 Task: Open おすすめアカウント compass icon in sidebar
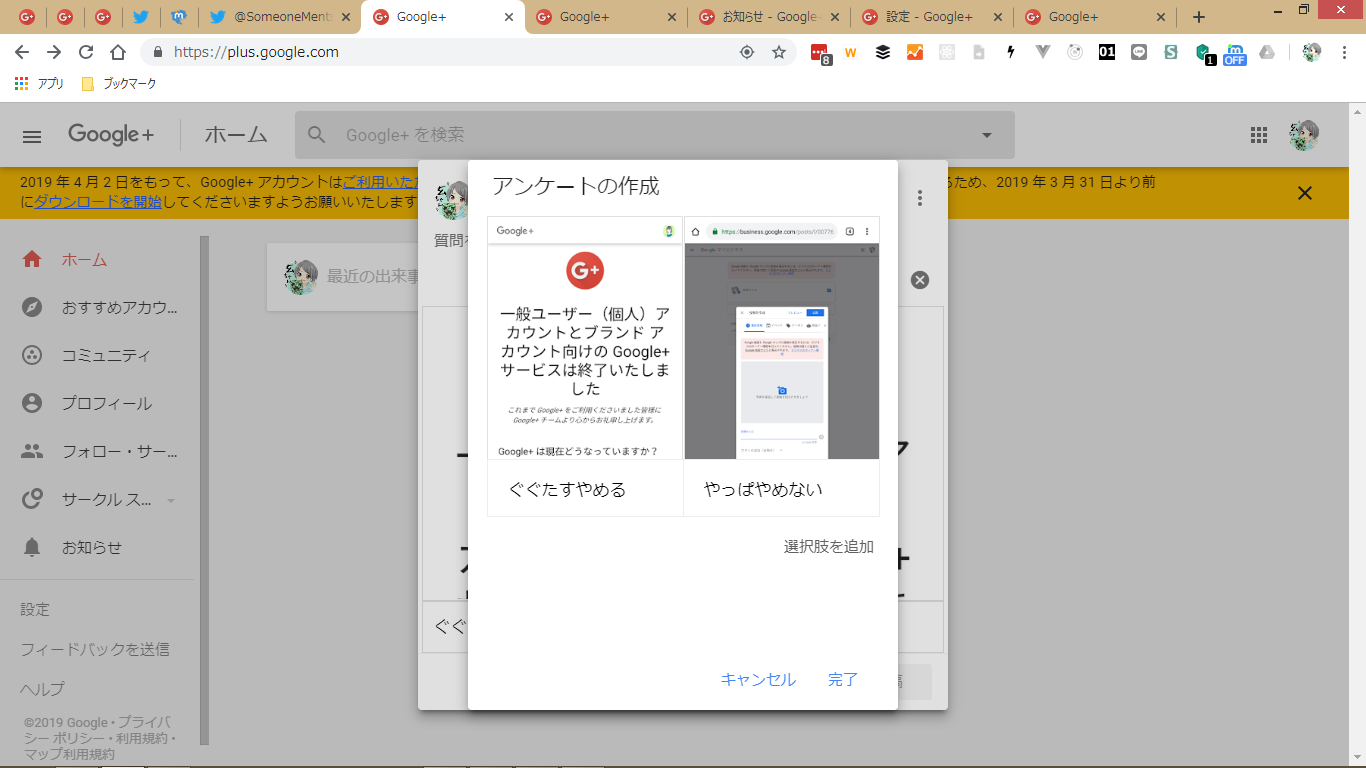32,307
